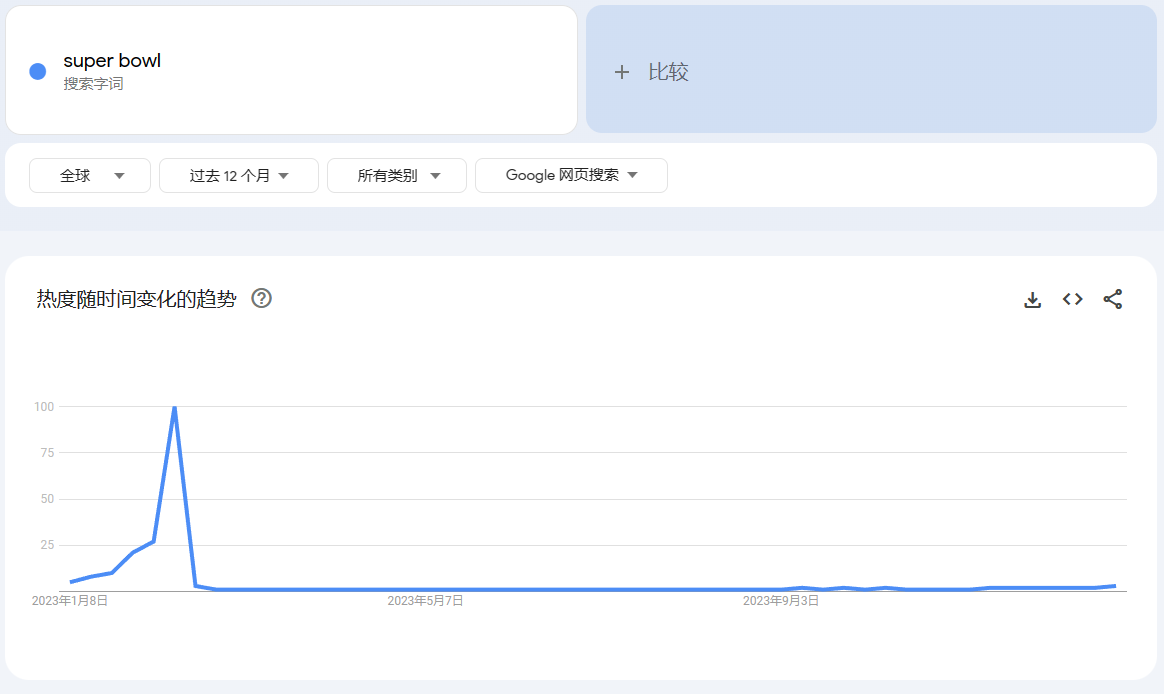Click the 100 value on the y-axis
The width and height of the screenshot is (1164, 694).
(x=45, y=407)
